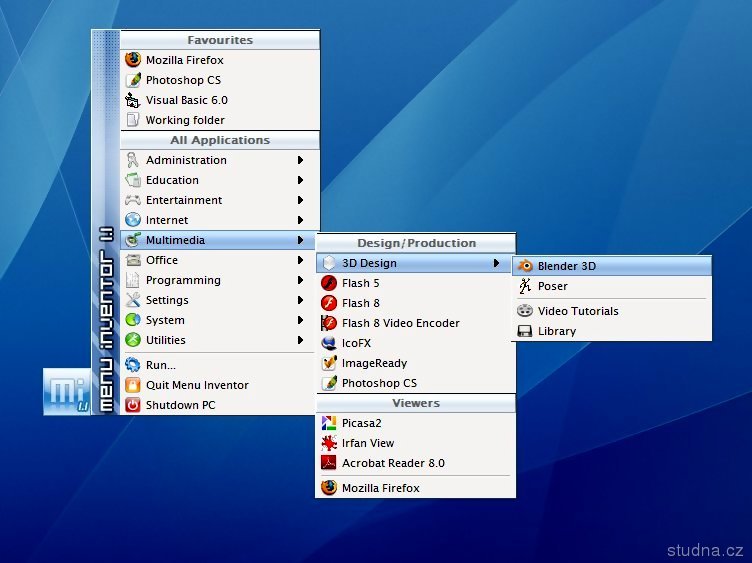Screen dimensions: 752x563
Task: Open Working folder in Favourites
Action: [185, 120]
